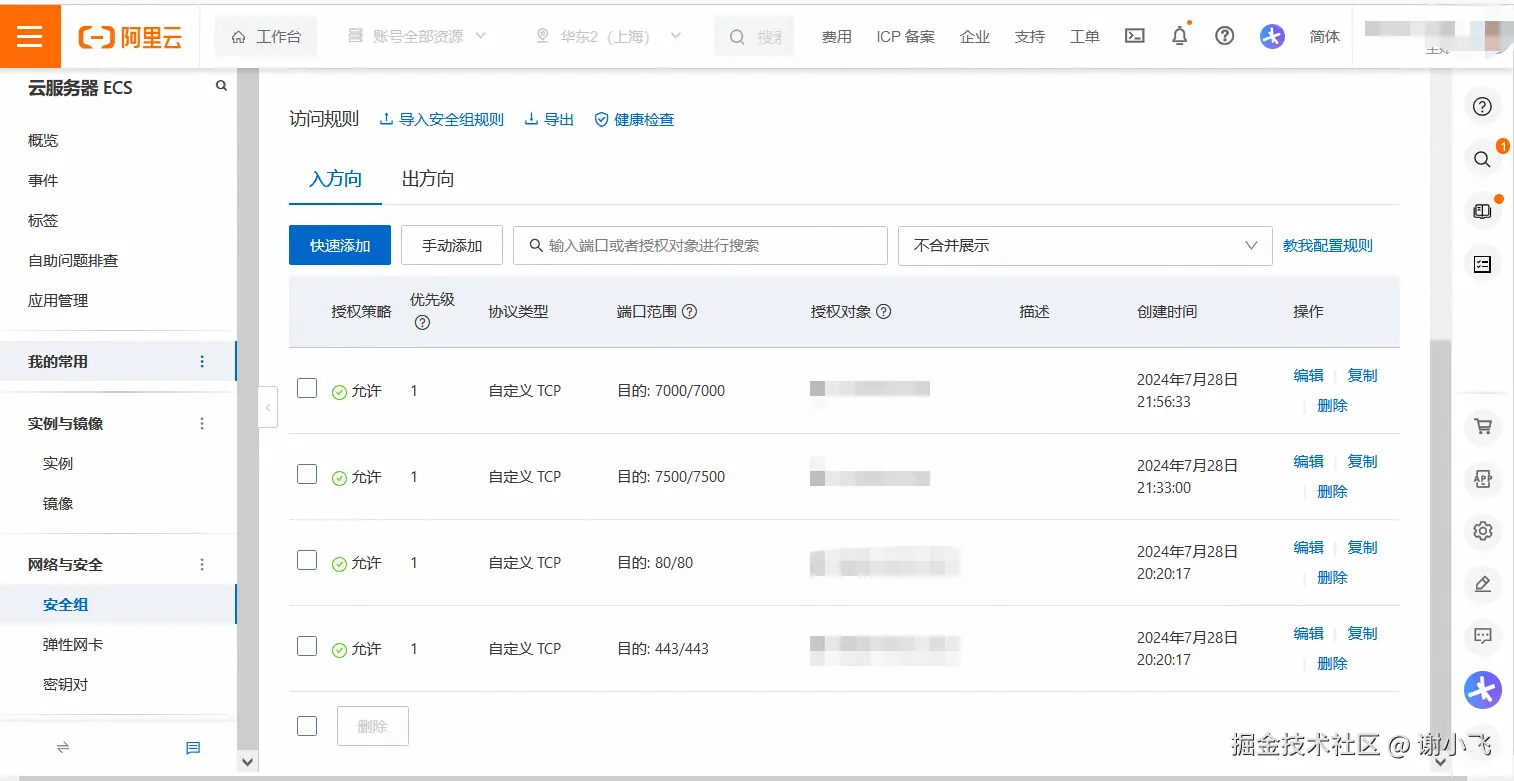This screenshot has height=781, width=1514.
Task: Open the 企业 menu
Action: [975, 36]
